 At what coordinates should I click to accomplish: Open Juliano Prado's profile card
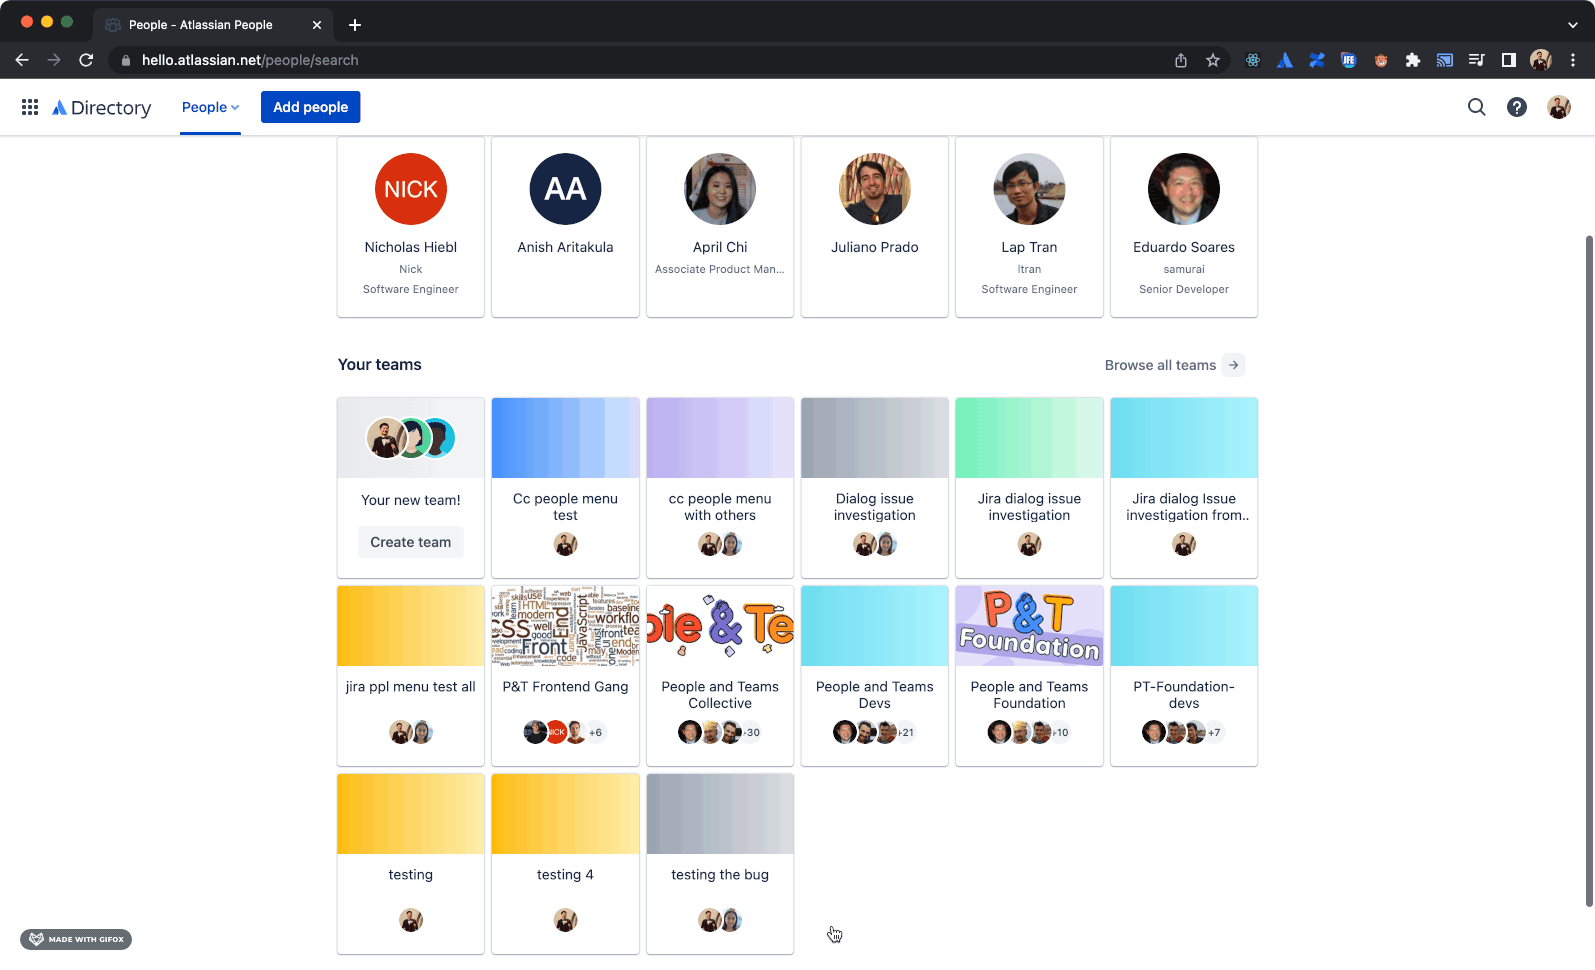875,227
